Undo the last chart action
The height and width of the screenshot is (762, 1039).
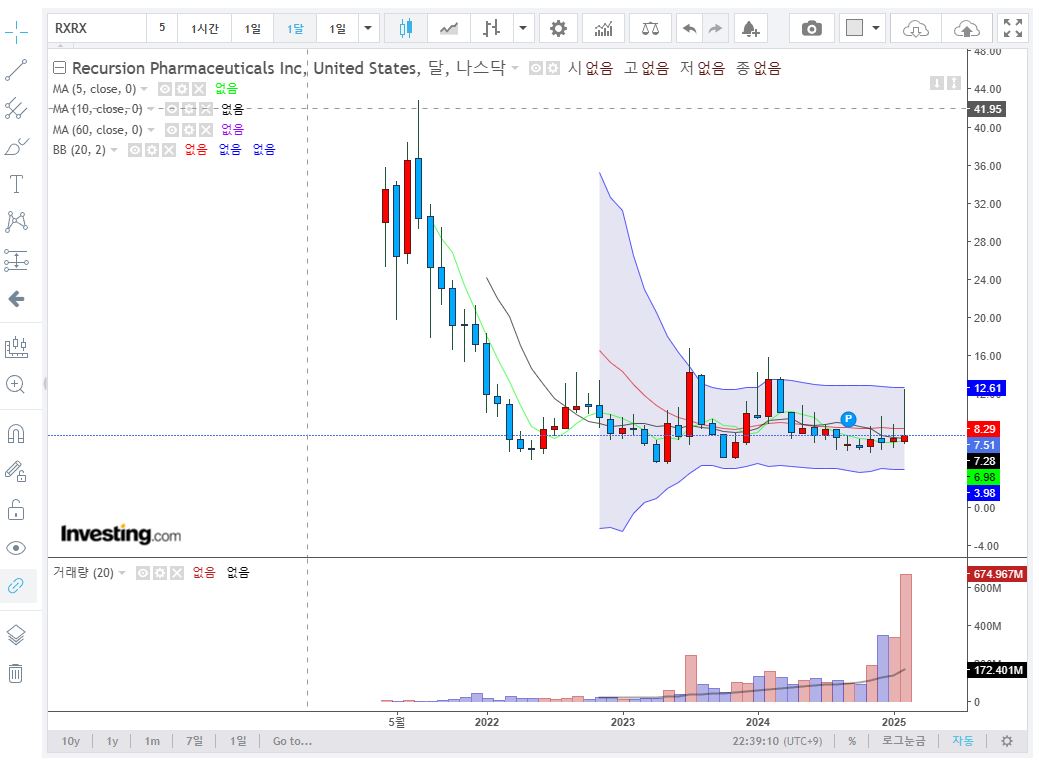(689, 28)
